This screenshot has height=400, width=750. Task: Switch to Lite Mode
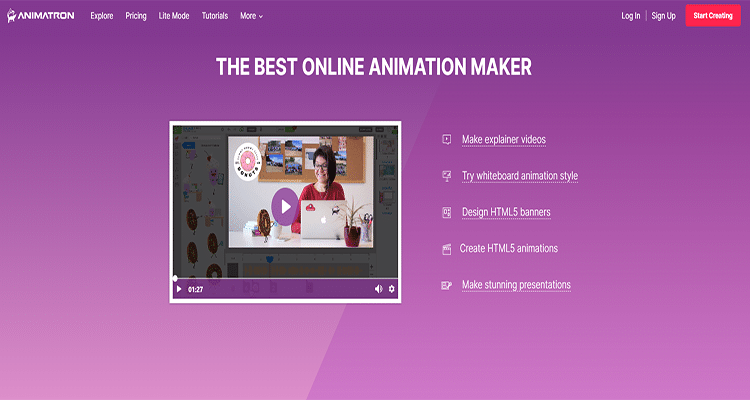174,16
